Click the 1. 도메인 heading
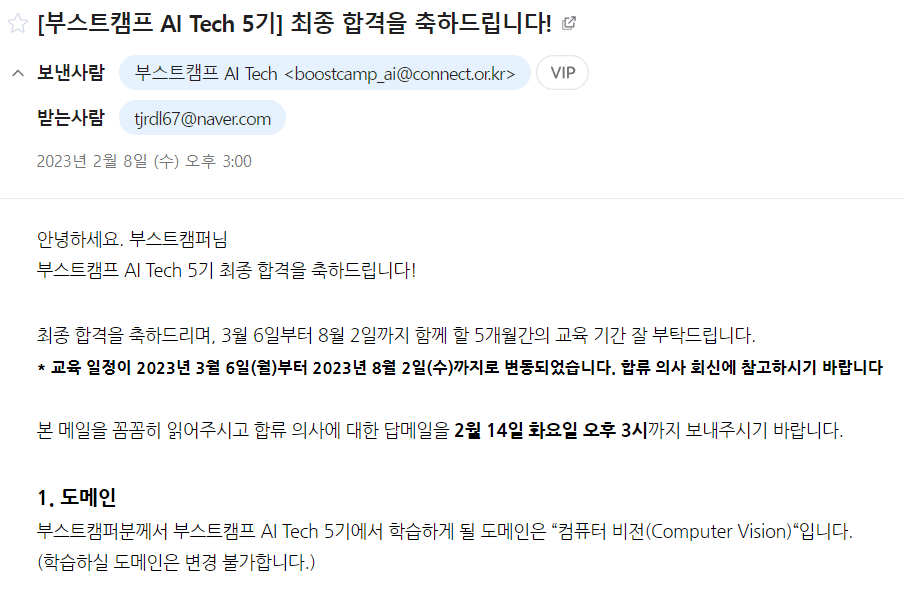 77,497
